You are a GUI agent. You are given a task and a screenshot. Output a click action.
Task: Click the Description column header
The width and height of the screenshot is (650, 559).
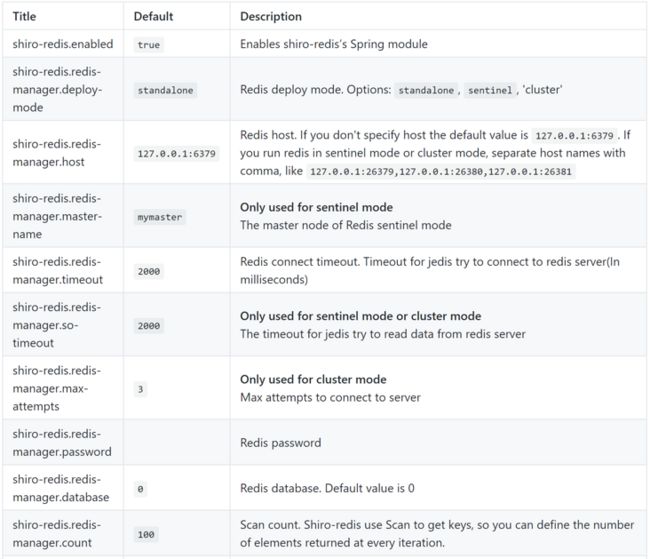click(x=271, y=17)
